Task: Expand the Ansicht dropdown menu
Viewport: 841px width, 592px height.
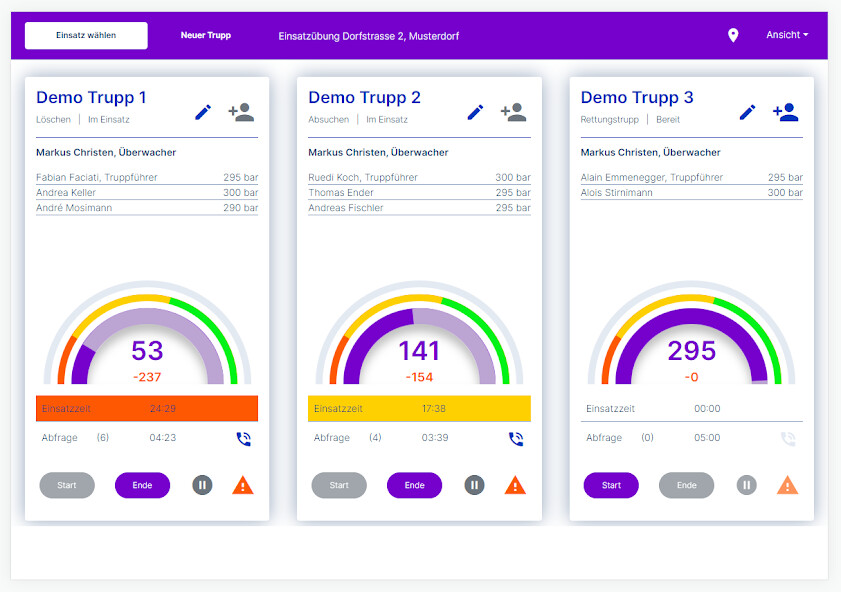Action: point(787,35)
